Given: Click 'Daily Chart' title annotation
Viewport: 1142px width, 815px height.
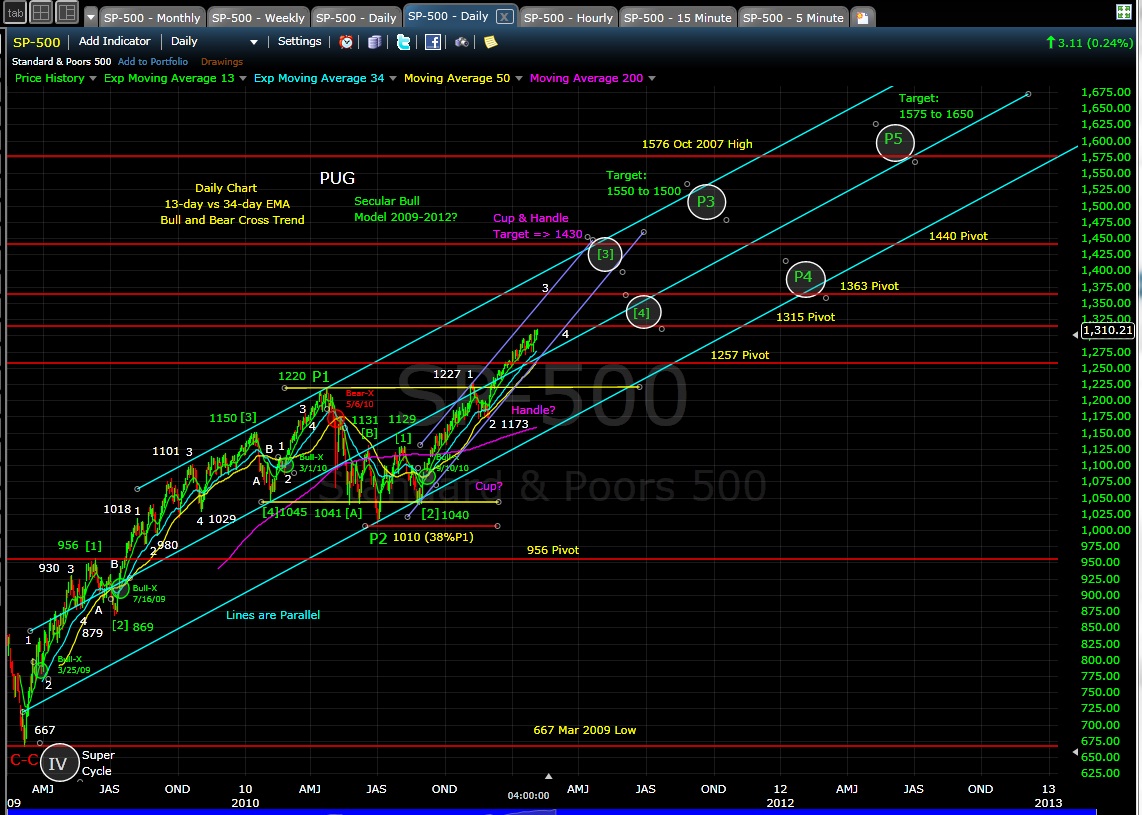Looking at the screenshot, I should click(226, 188).
